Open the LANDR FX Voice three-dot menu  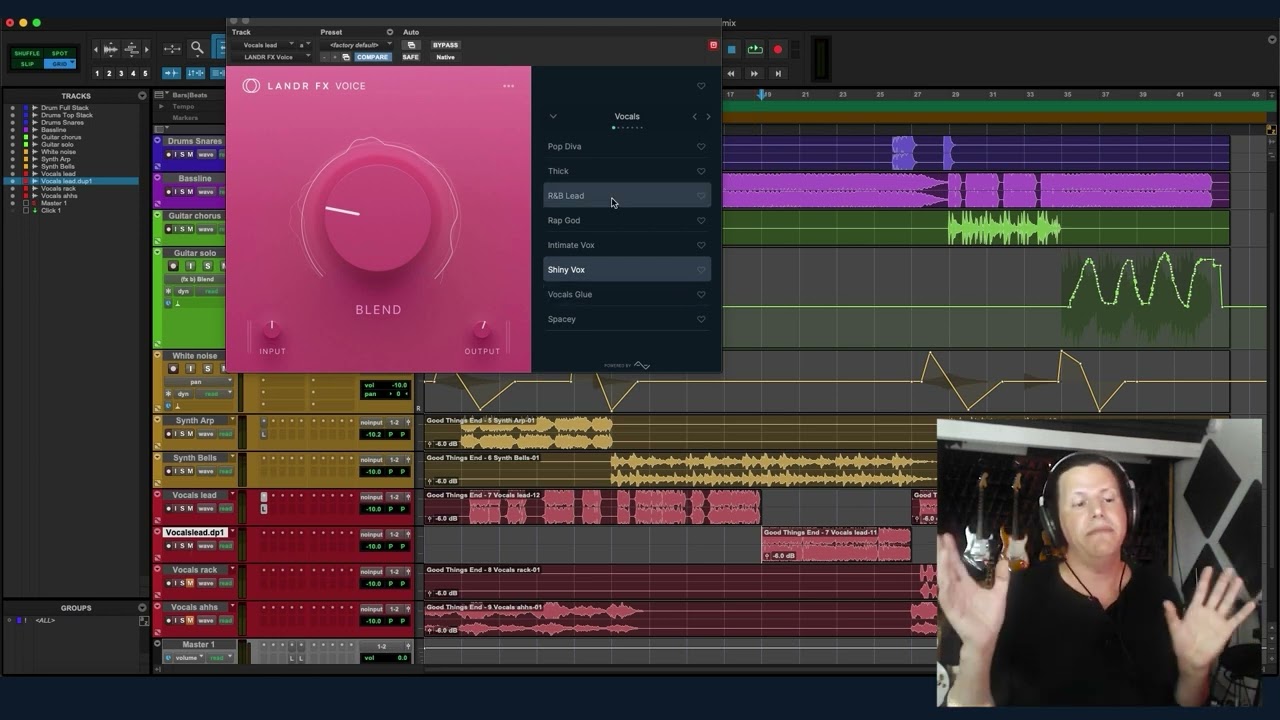tap(509, 86)
